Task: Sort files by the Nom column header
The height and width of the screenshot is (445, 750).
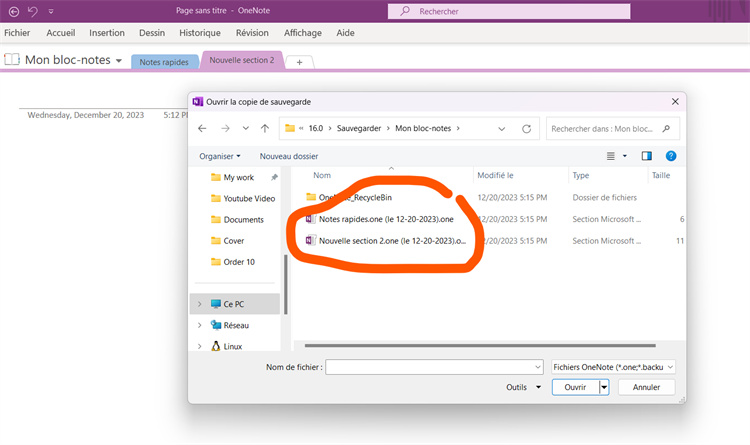Action: point(322,176)
